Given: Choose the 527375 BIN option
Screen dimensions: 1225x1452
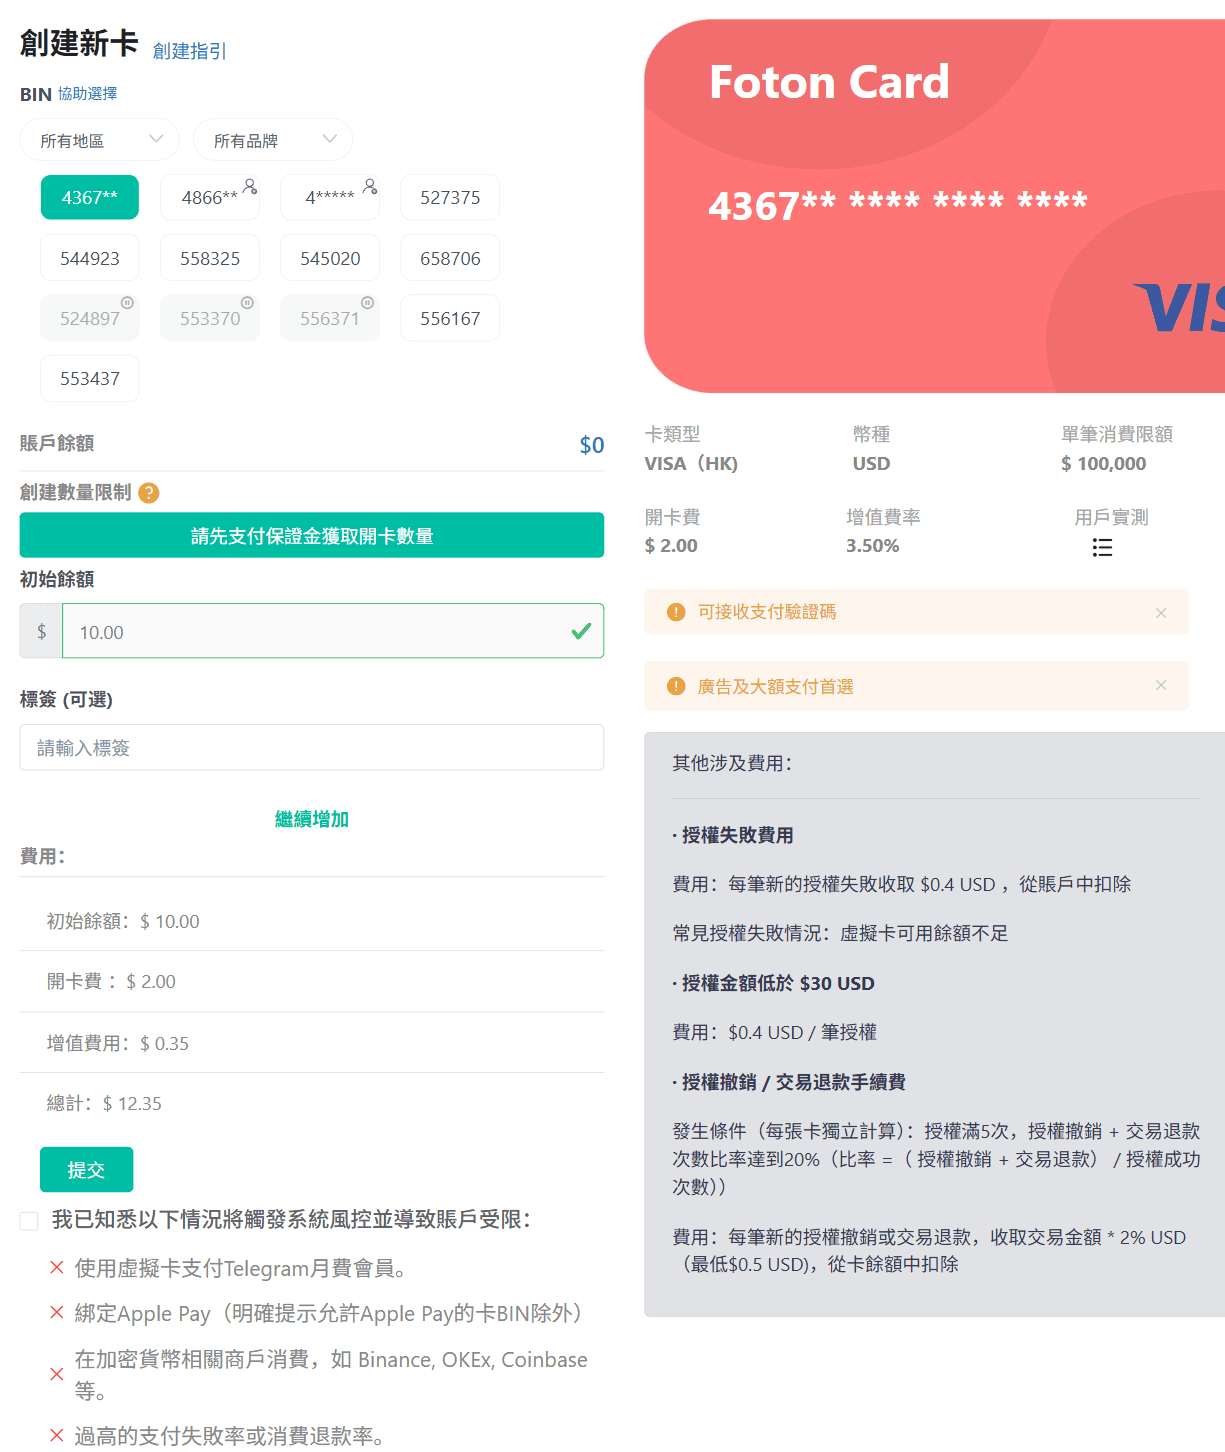Looking at the screenshot, I should pos(450,197).
